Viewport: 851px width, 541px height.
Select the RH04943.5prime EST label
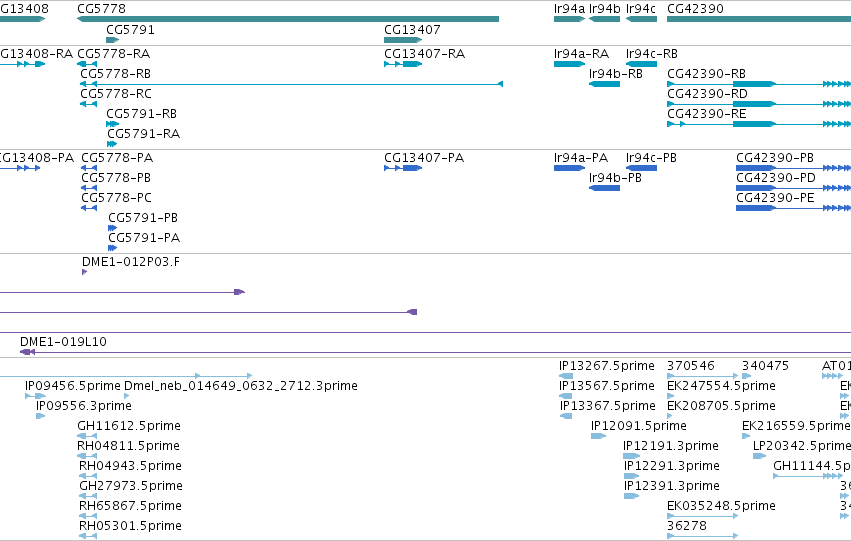point(130,466)
